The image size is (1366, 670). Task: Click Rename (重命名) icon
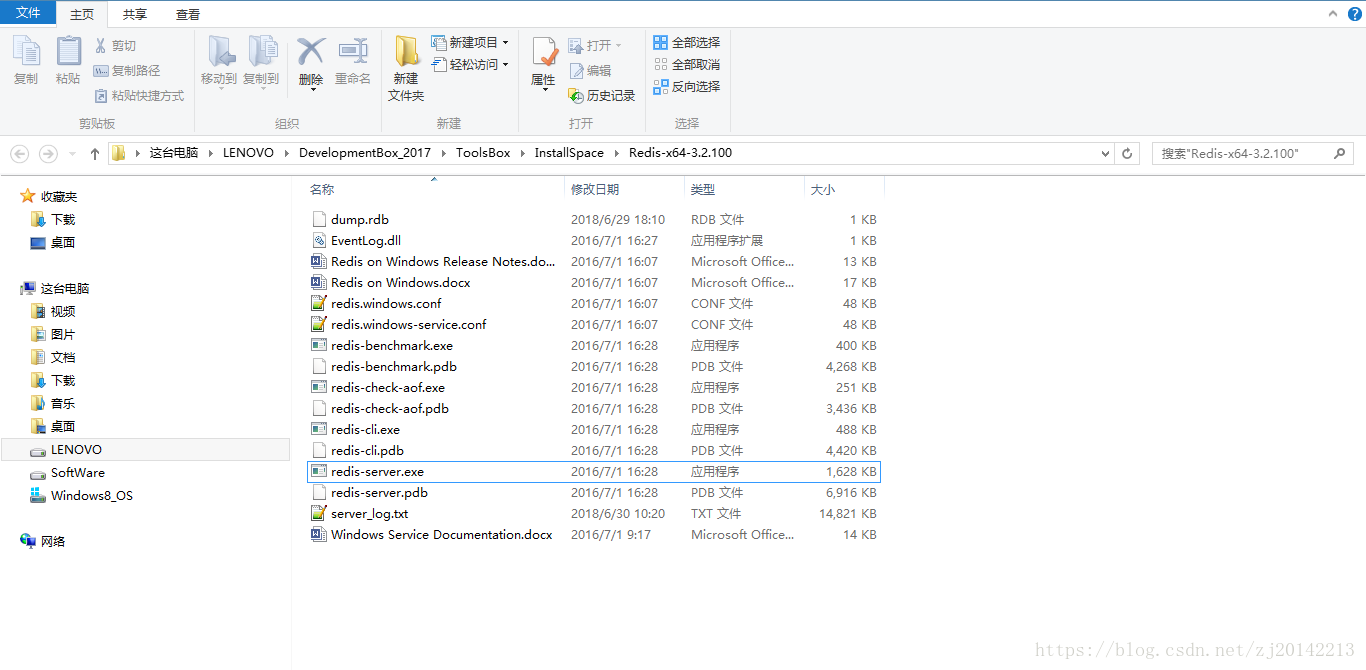(x=353, y=60)
